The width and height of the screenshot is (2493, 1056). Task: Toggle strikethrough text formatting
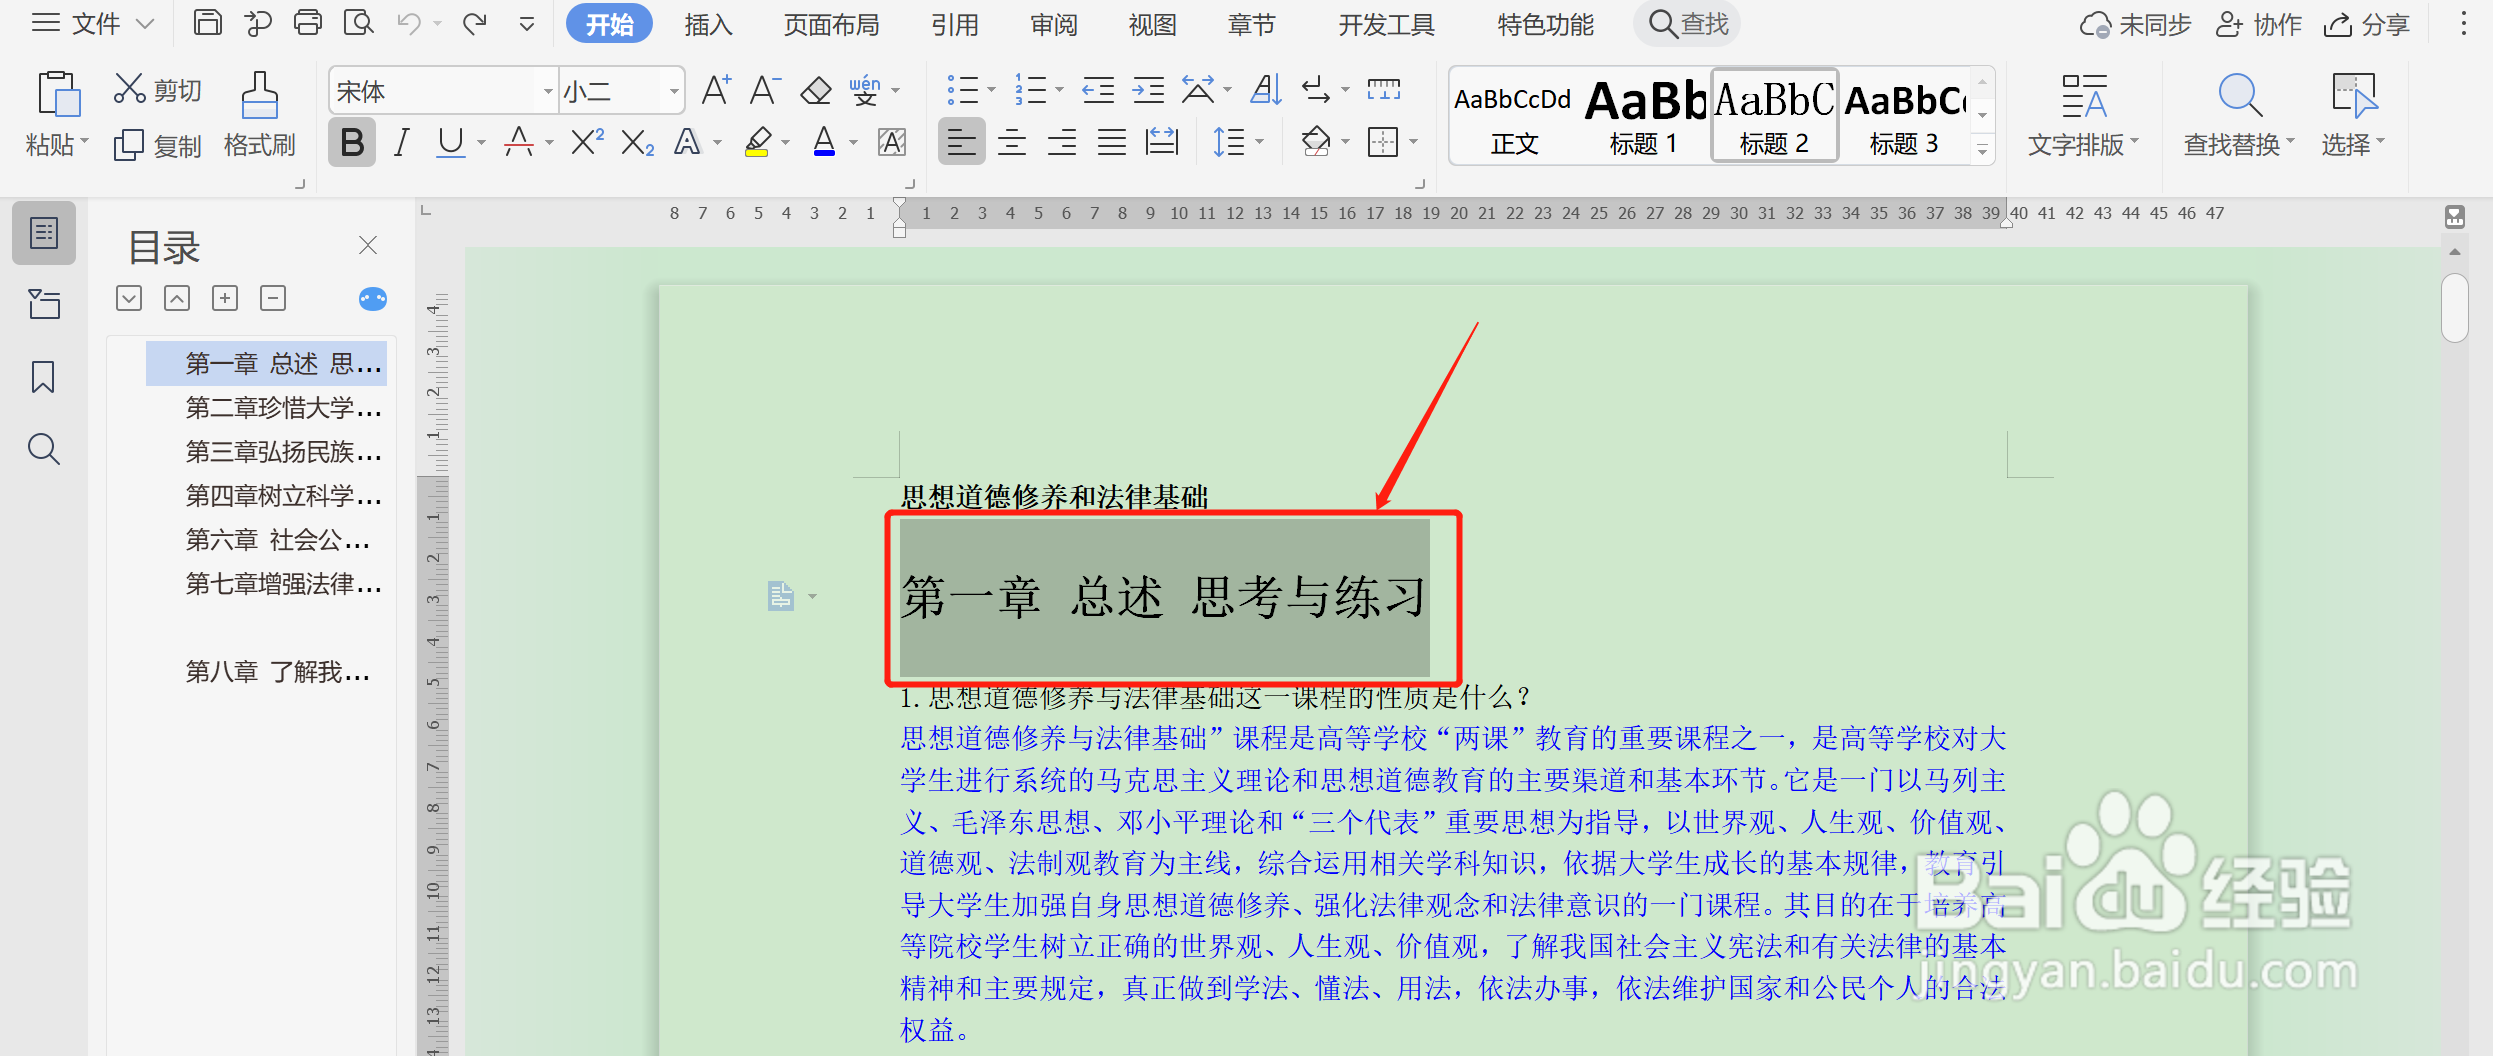click(518, 143)
